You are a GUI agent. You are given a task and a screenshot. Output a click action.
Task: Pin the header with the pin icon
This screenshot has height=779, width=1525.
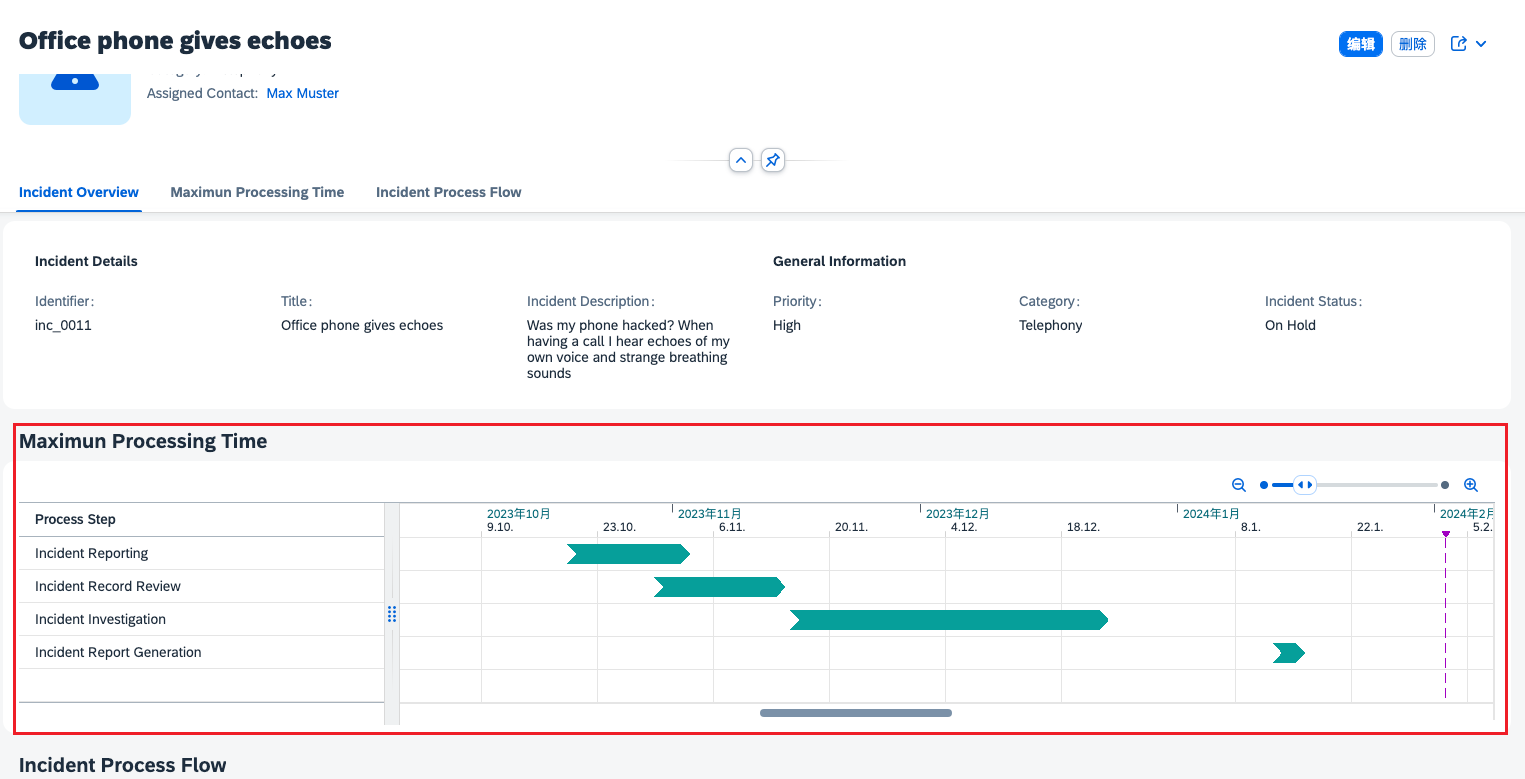pos(772,160)
